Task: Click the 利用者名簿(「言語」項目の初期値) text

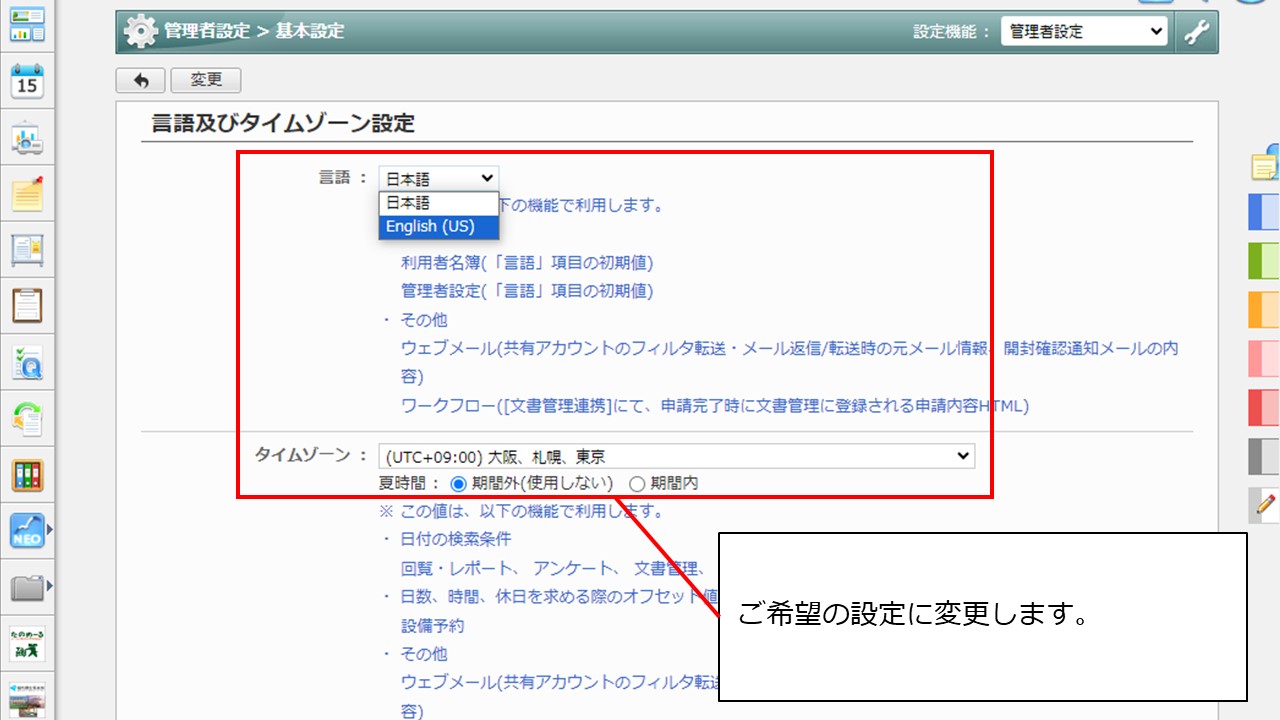Action: (x=527, y=263)
